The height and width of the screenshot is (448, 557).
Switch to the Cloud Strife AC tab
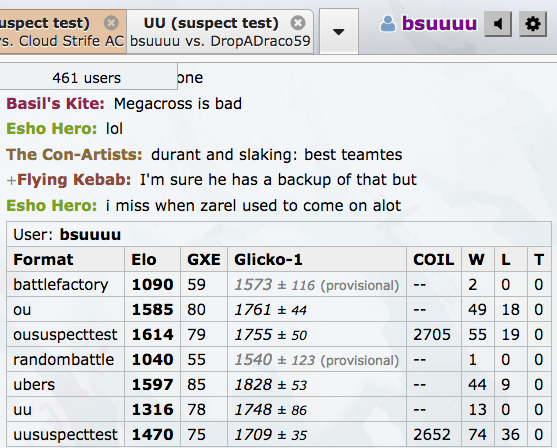[x=63, y=32]
